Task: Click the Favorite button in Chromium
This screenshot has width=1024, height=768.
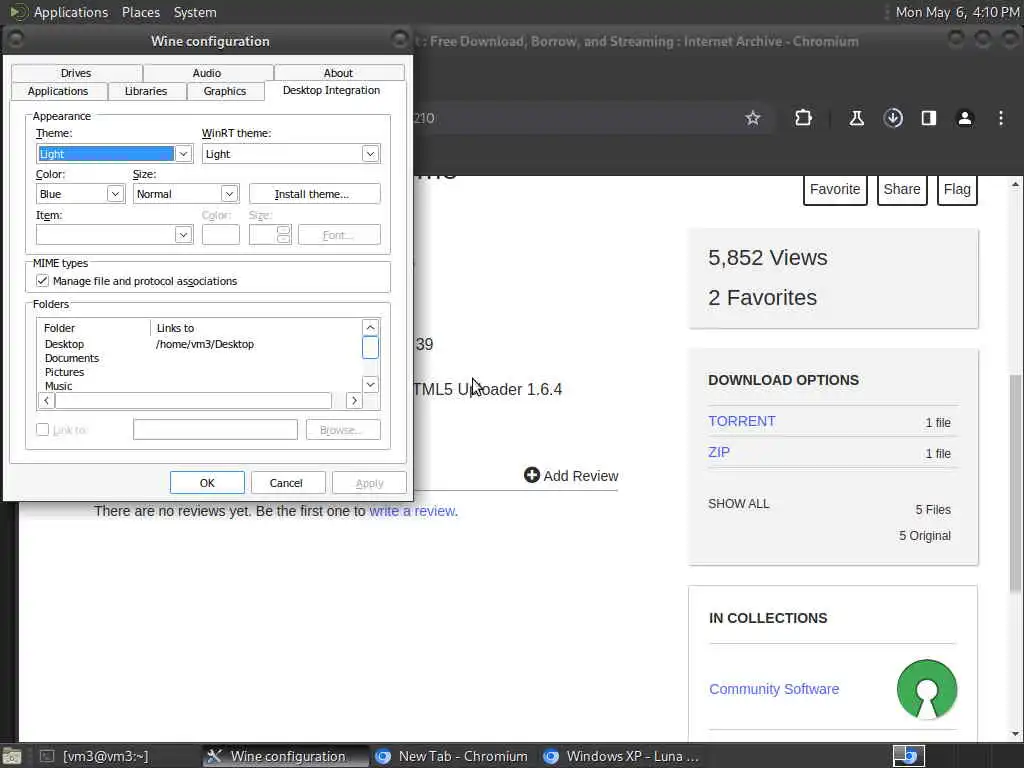Action: (835, 189)
